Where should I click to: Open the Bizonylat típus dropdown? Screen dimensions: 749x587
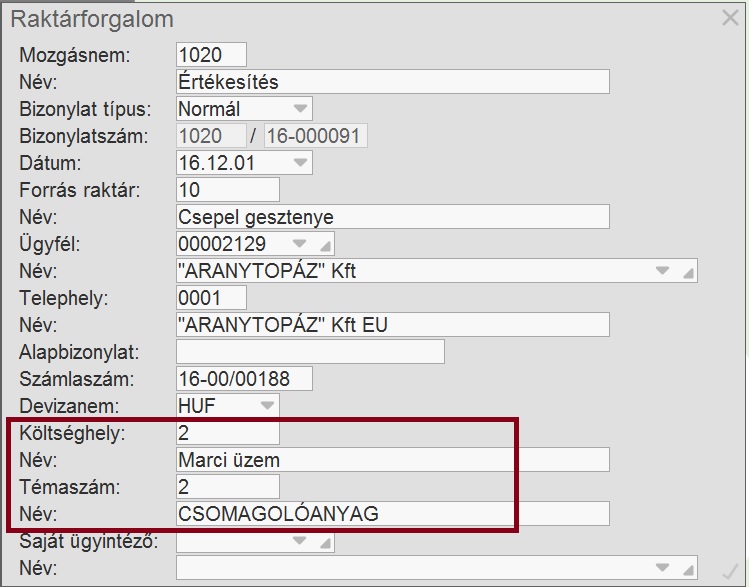300,108
